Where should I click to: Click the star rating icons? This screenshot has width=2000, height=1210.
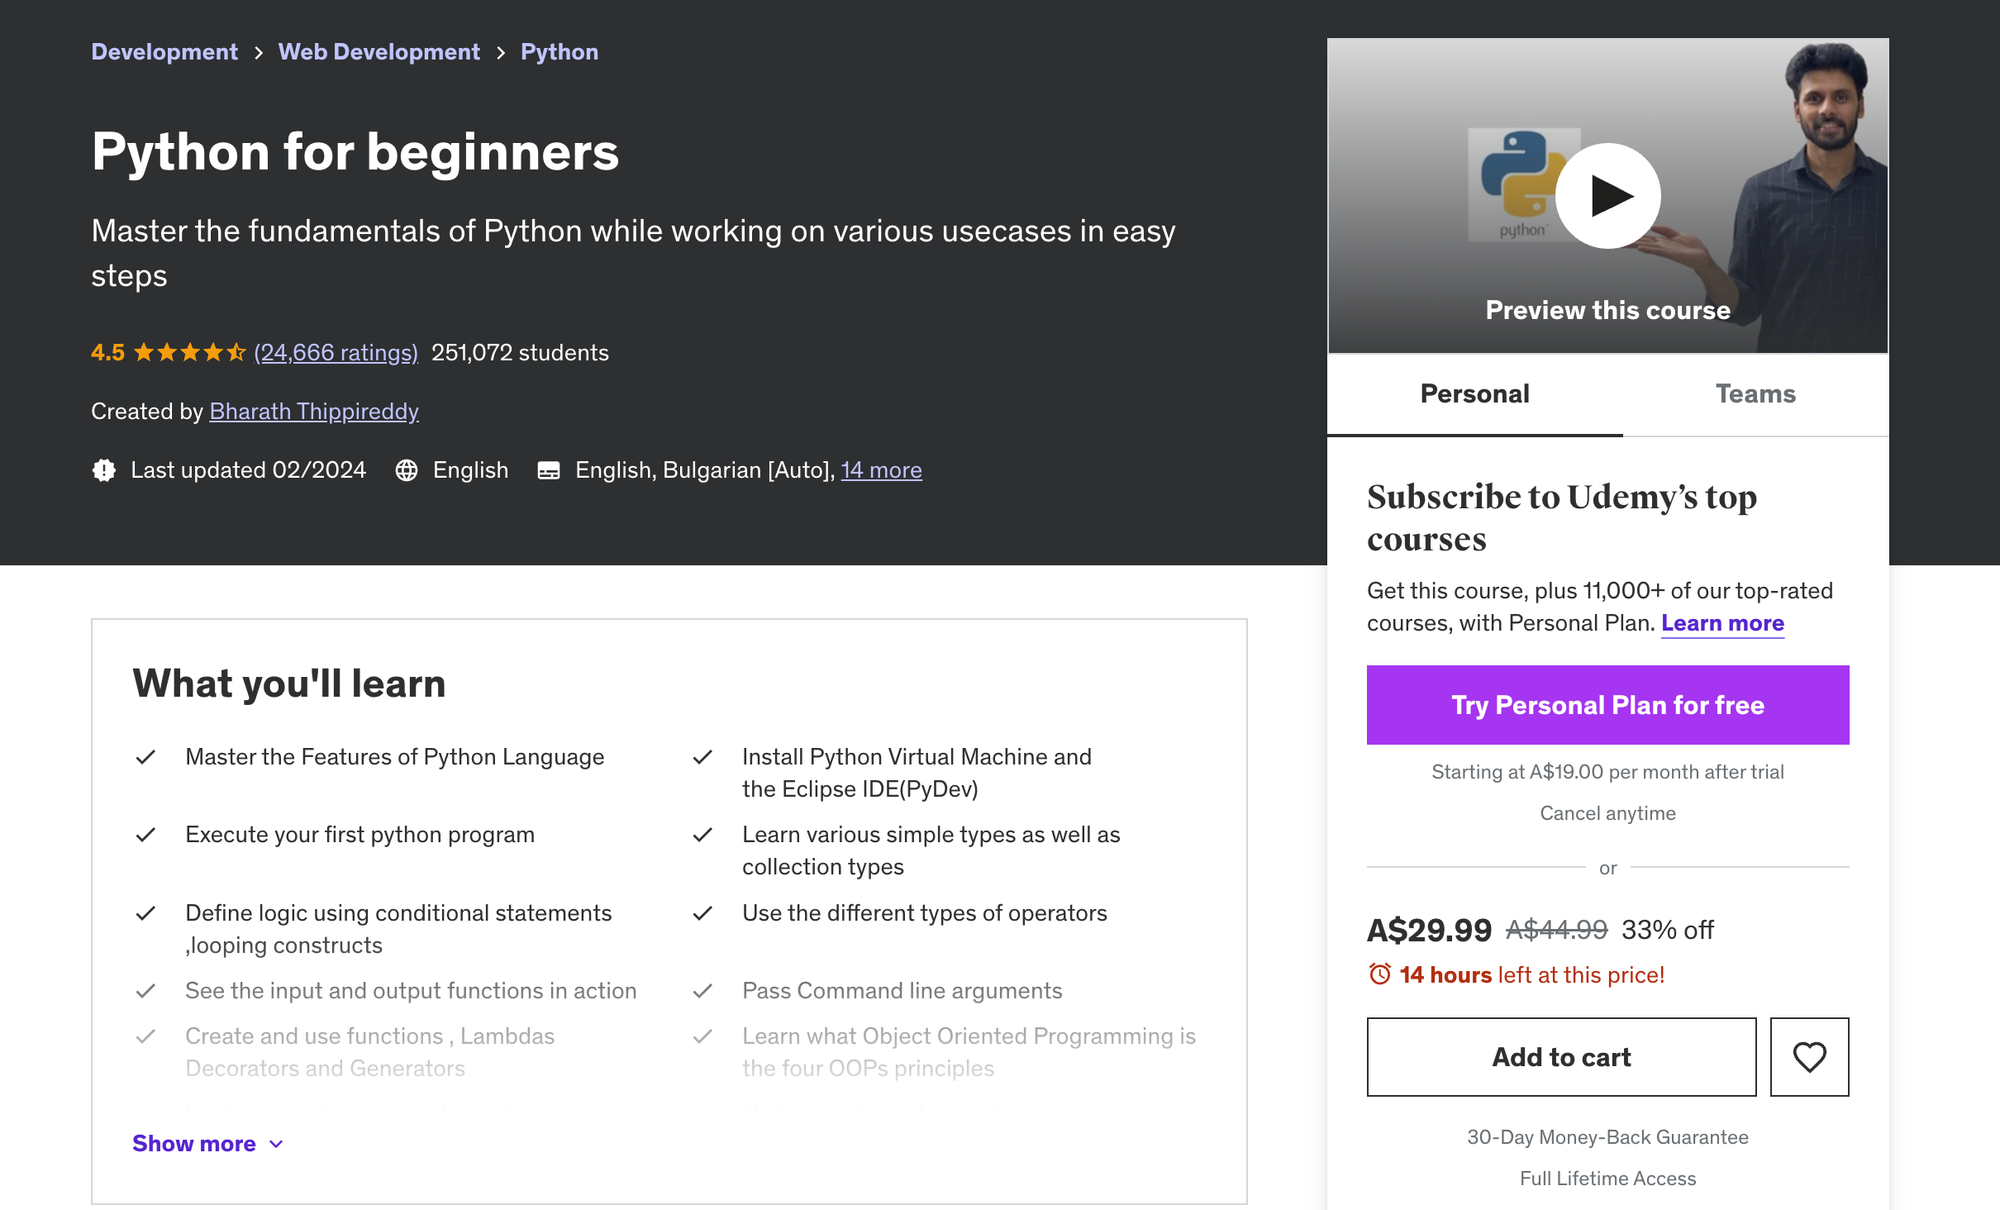pyautogui.click(x=189, y=352)
